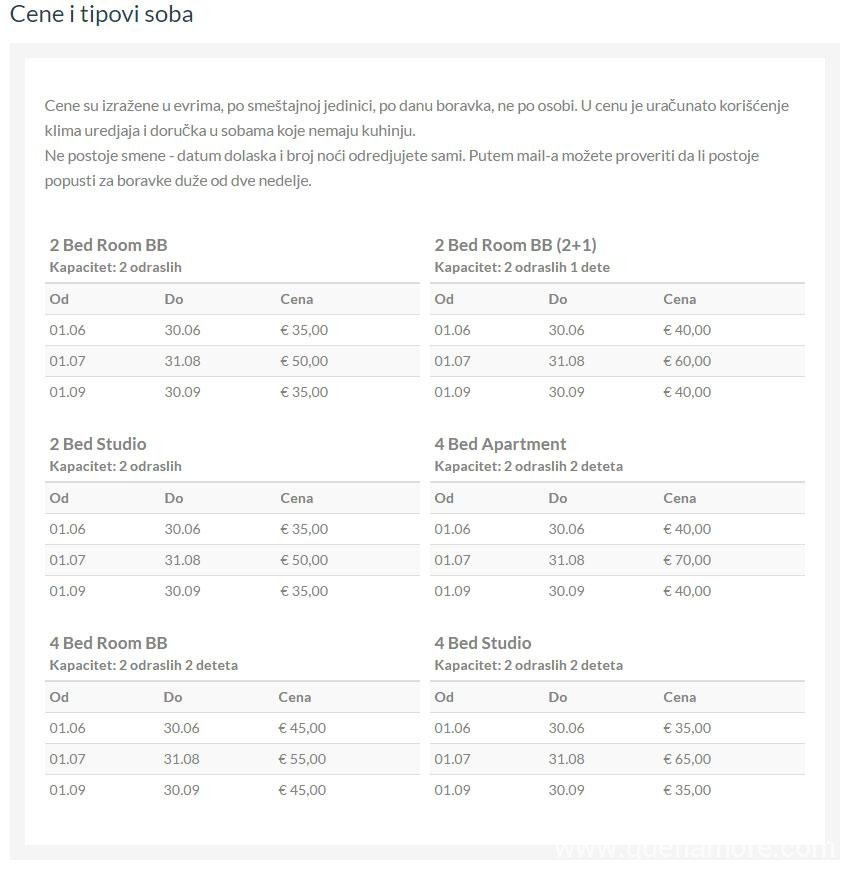Click the 31.08 end date in 4 Bed Apartment table
The width and height of the screenshot is (854, 872).
coord(566,560)
